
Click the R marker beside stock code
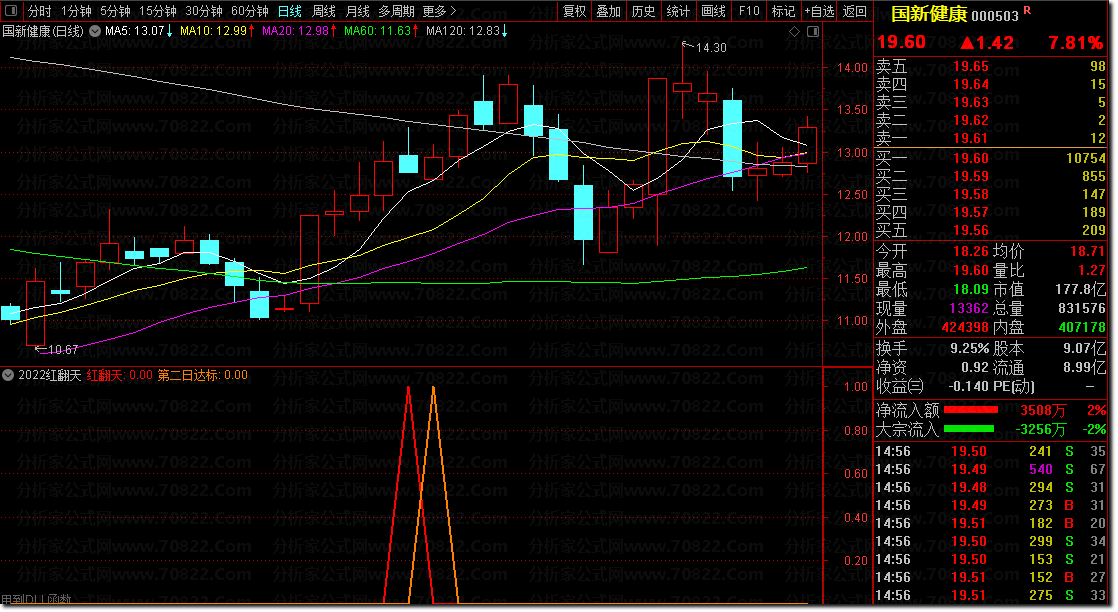1027,10
